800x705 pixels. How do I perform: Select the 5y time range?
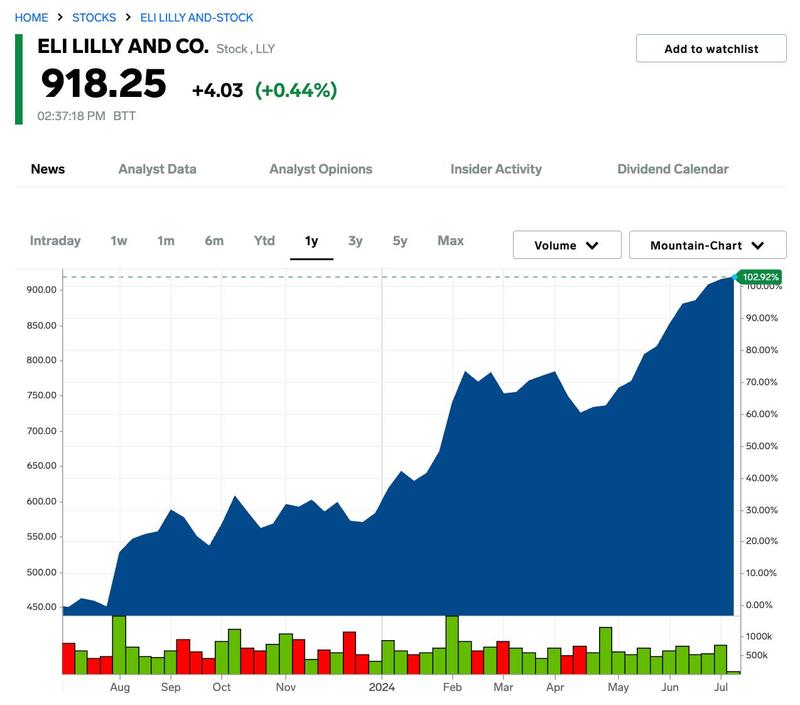(x=400, y=241)
